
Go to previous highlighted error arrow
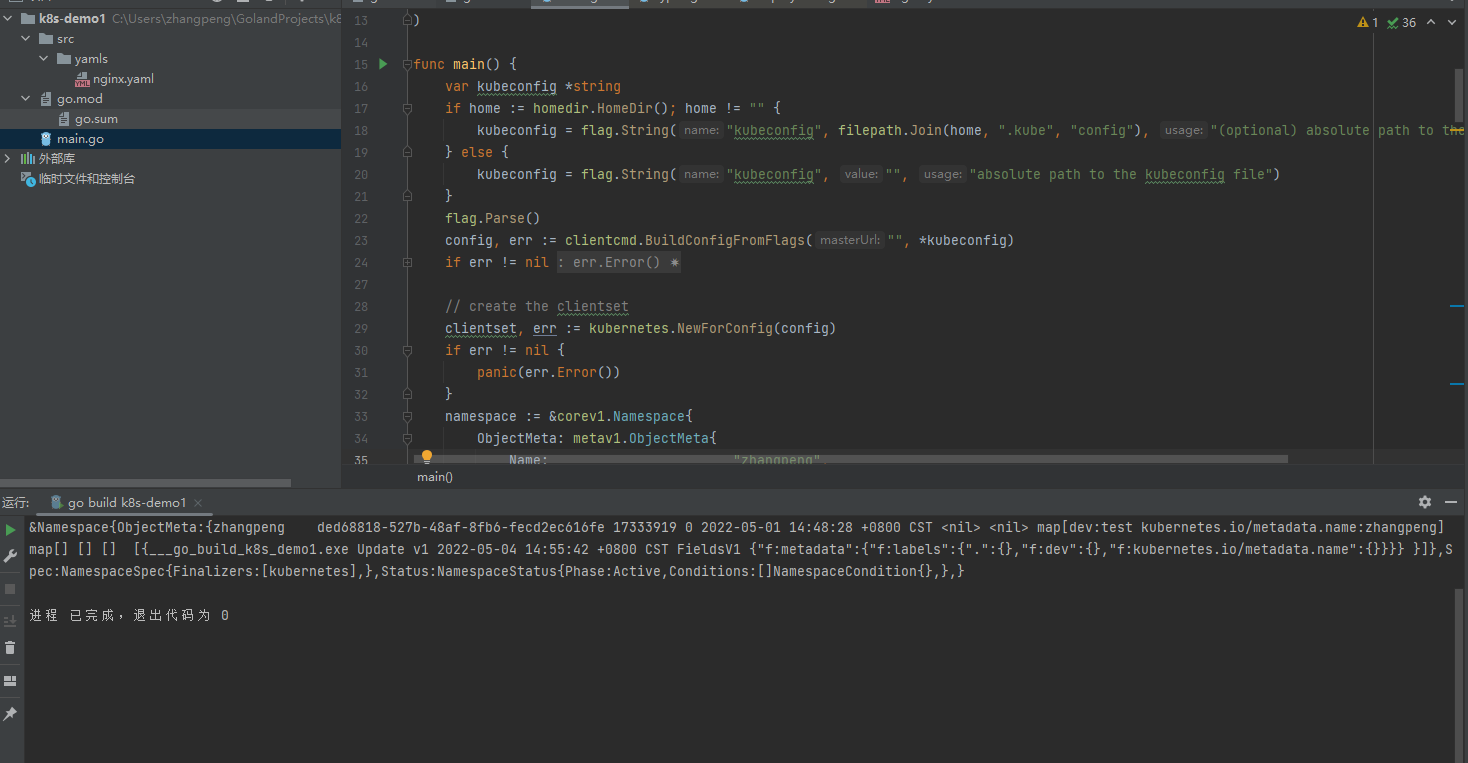point(1431,22)
